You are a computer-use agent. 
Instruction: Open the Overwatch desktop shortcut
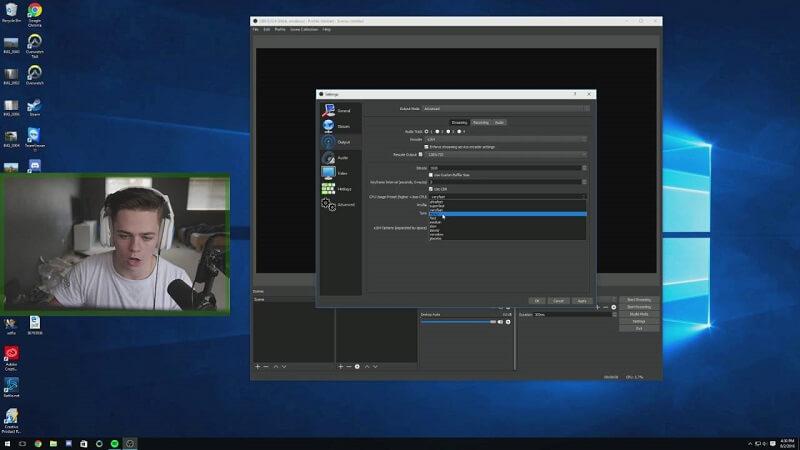(35, 76)
